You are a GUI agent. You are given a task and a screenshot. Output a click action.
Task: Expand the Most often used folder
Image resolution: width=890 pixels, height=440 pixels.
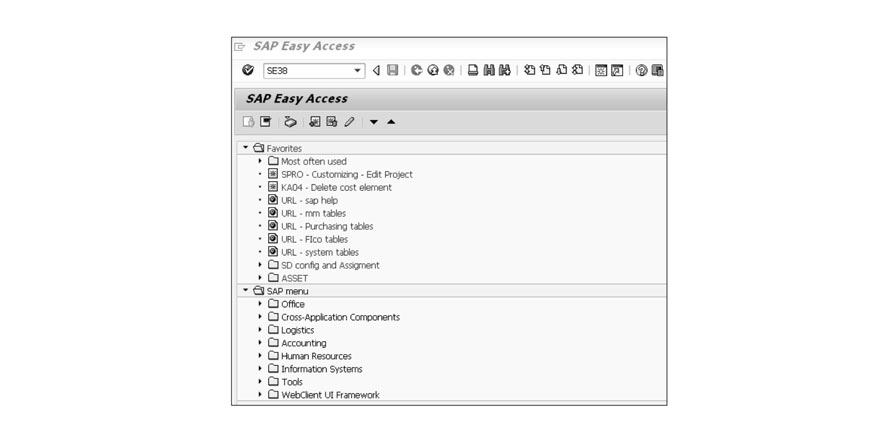(x=260, y=161)
